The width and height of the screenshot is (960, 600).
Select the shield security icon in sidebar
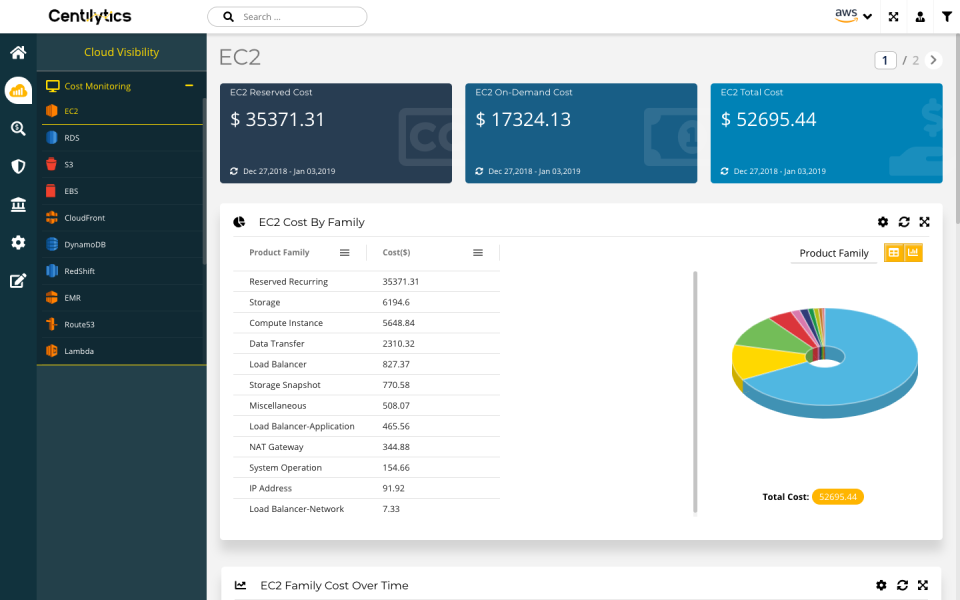pos(18,166)
